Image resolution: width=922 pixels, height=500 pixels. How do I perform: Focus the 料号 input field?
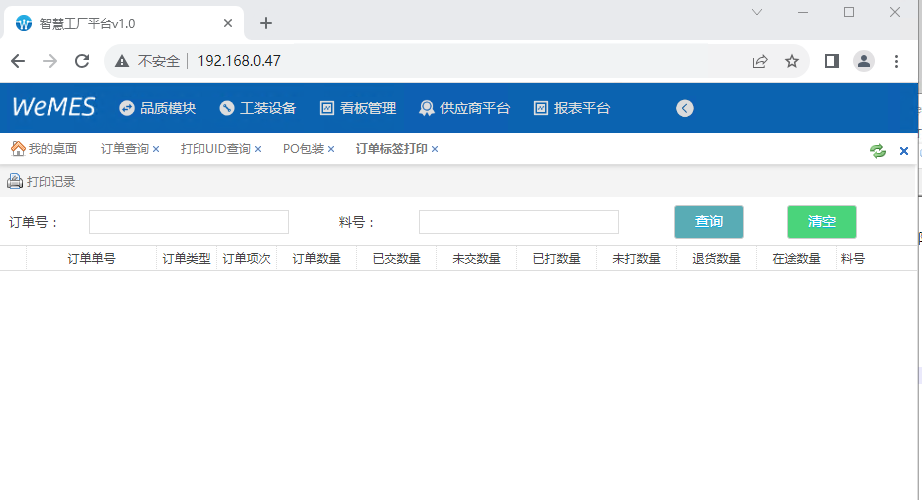[x=518, y=222]
